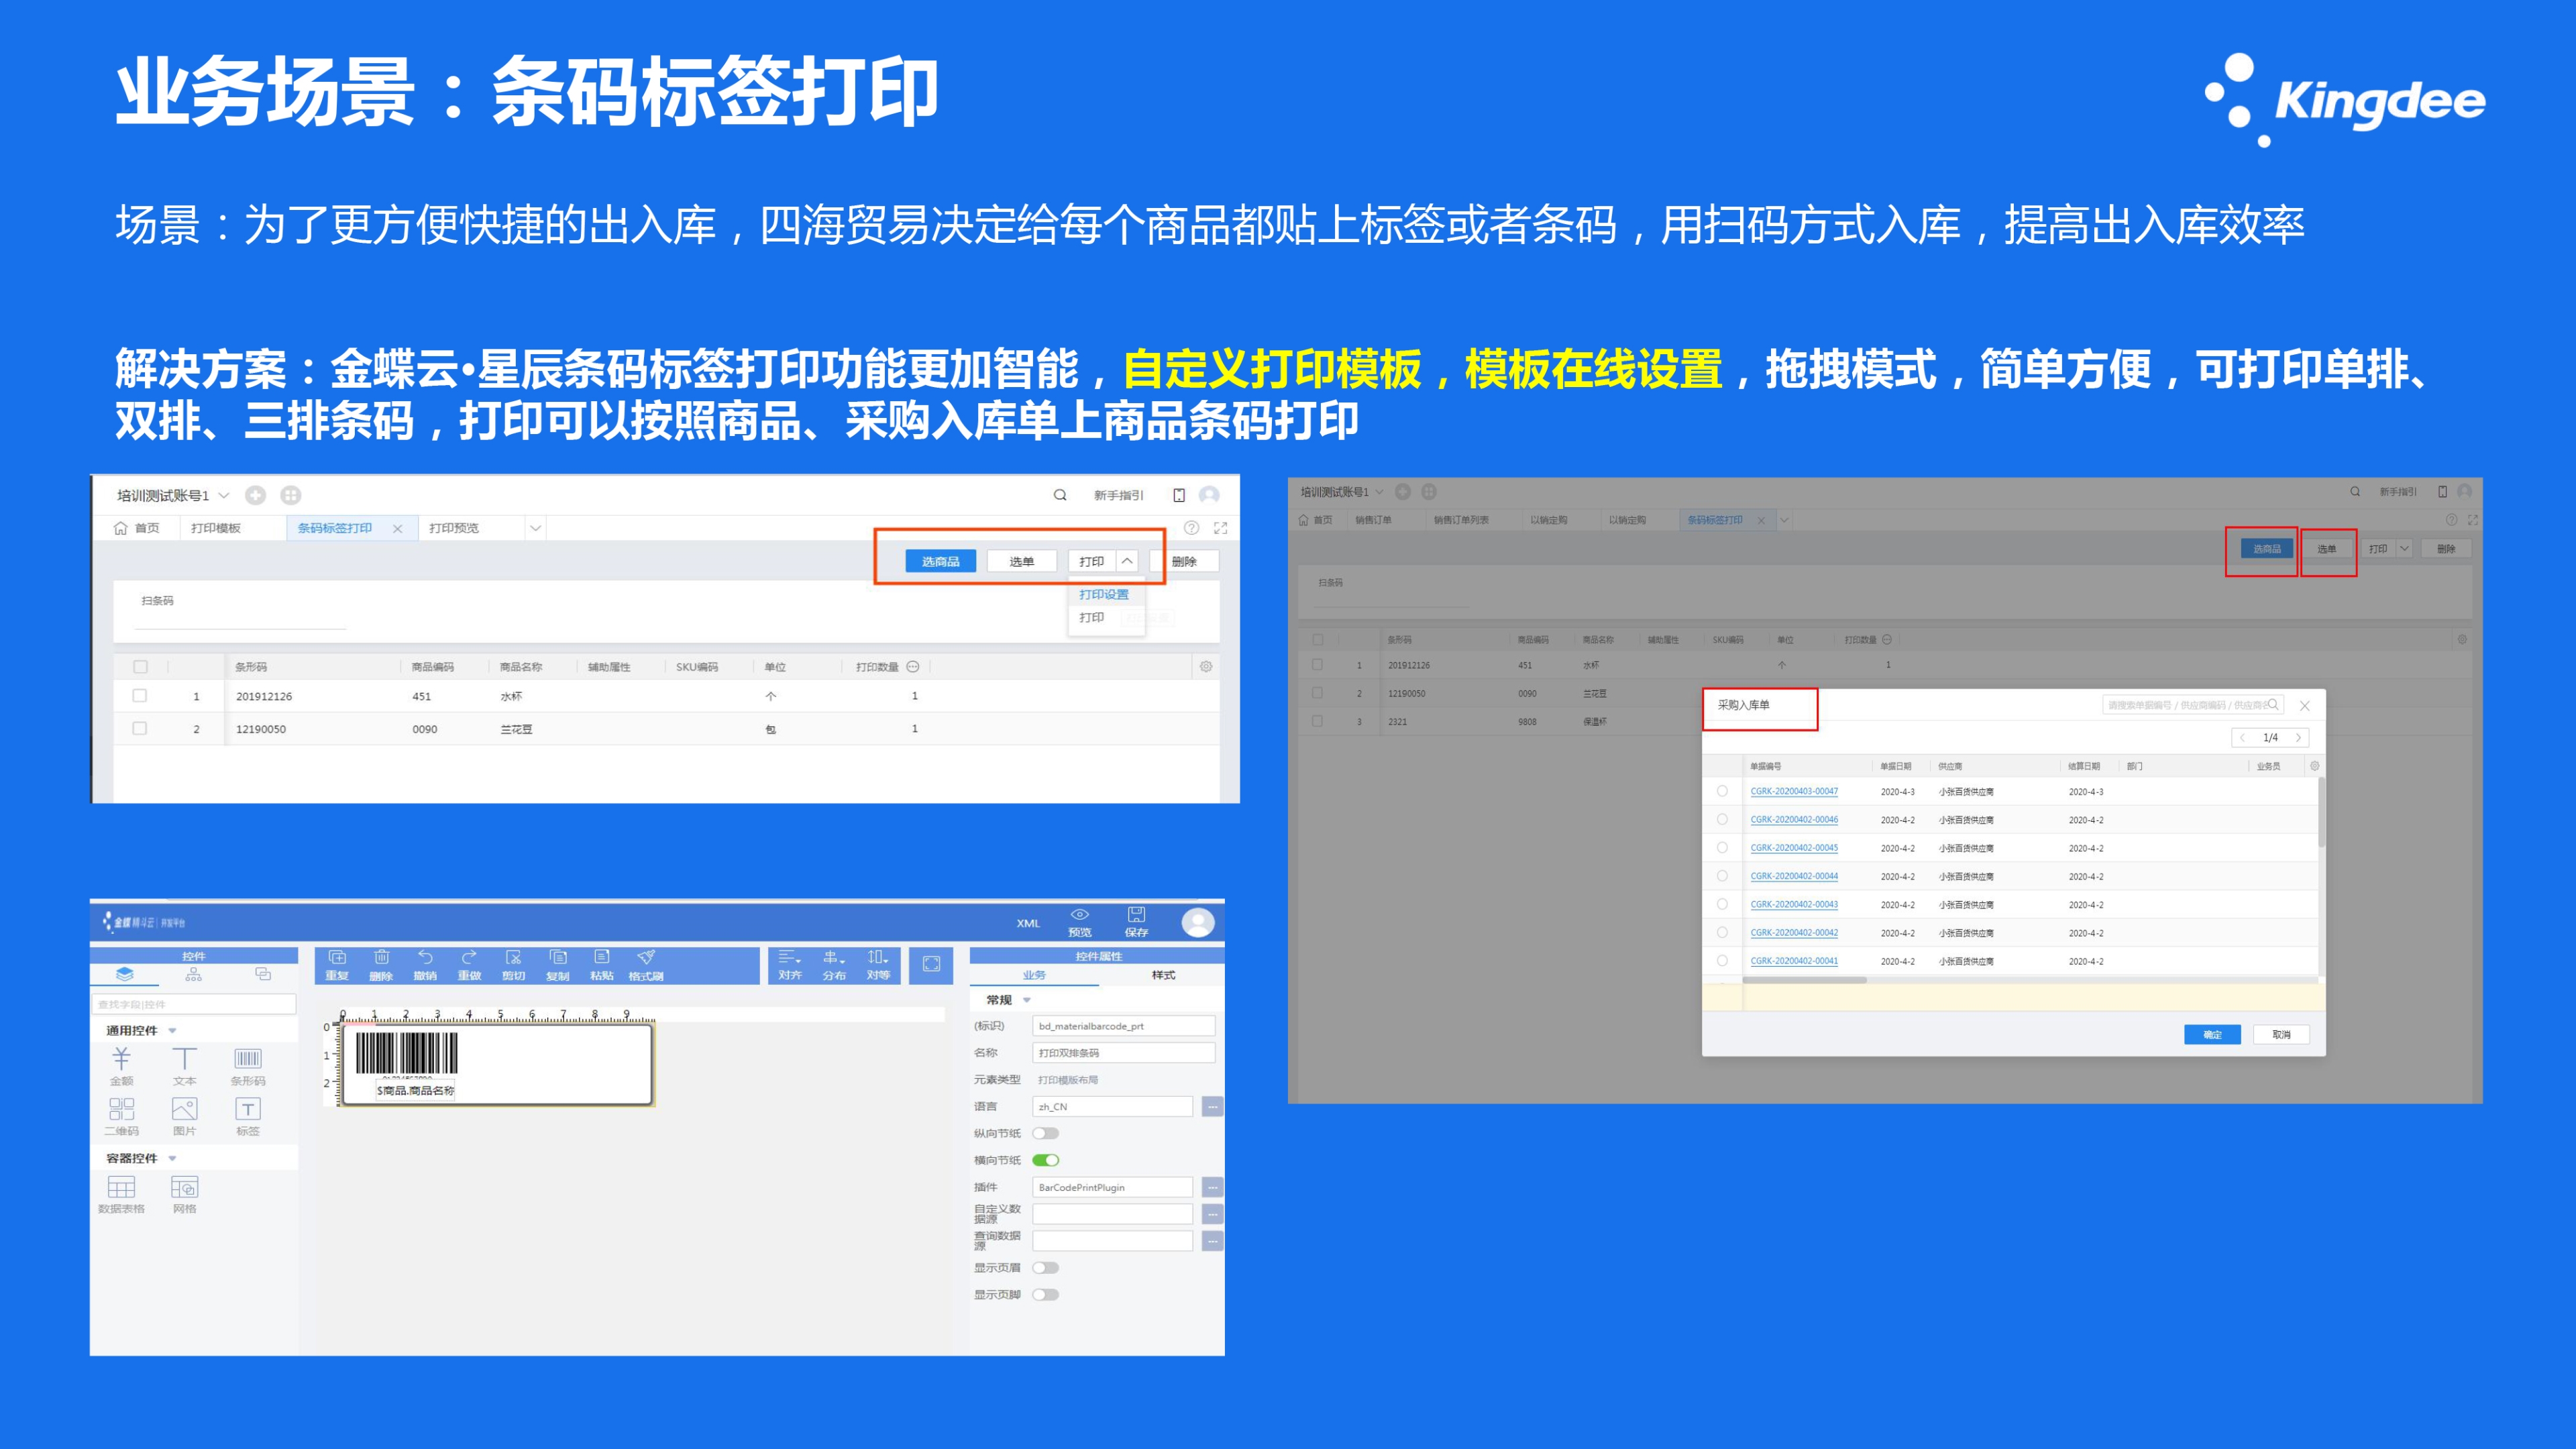Viewport: 2576px width, 1449px height.
Task: Select the 条形码 barcode control icon
Action: 248,1058
